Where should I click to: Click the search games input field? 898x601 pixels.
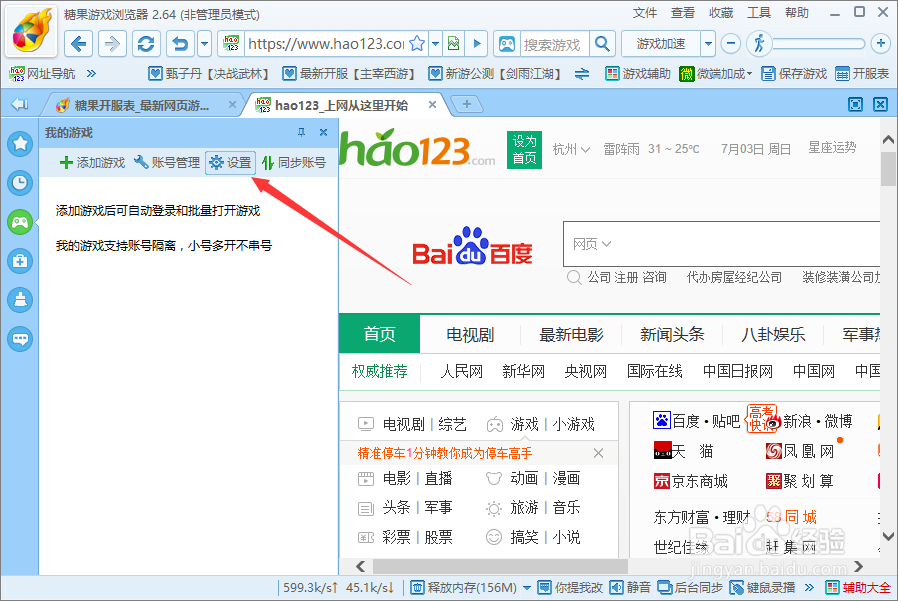(553, 44)
